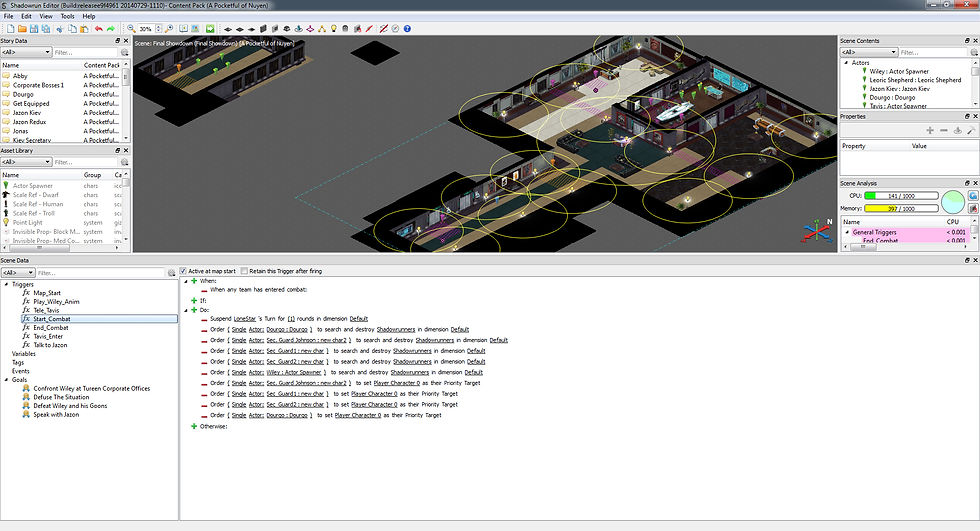
Task: Click the Scene Data filter input field
Action: 101,273
